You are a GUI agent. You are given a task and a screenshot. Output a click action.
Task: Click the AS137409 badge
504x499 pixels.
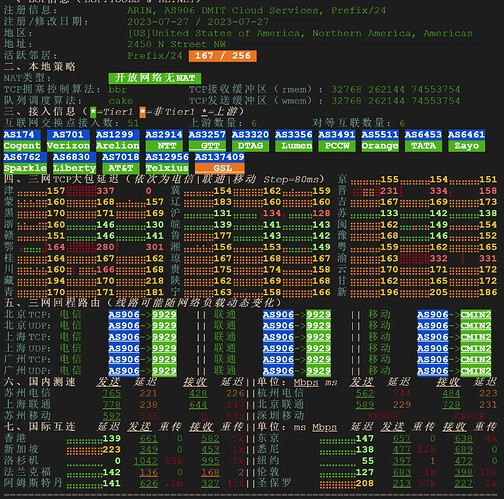point(220,157)
